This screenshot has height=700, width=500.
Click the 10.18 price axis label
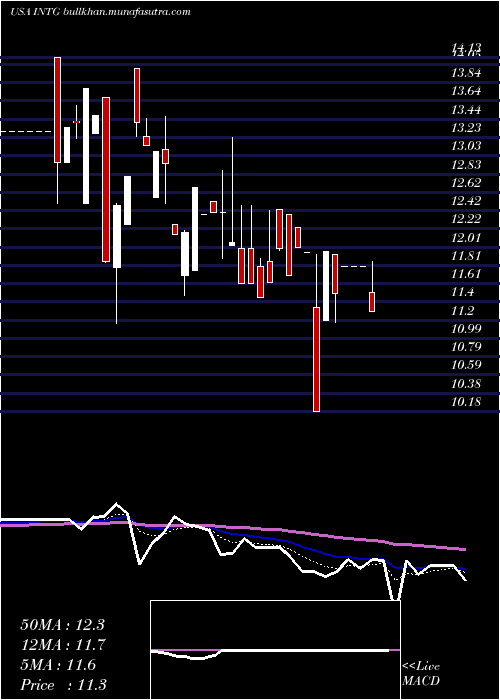coord(466,401)
